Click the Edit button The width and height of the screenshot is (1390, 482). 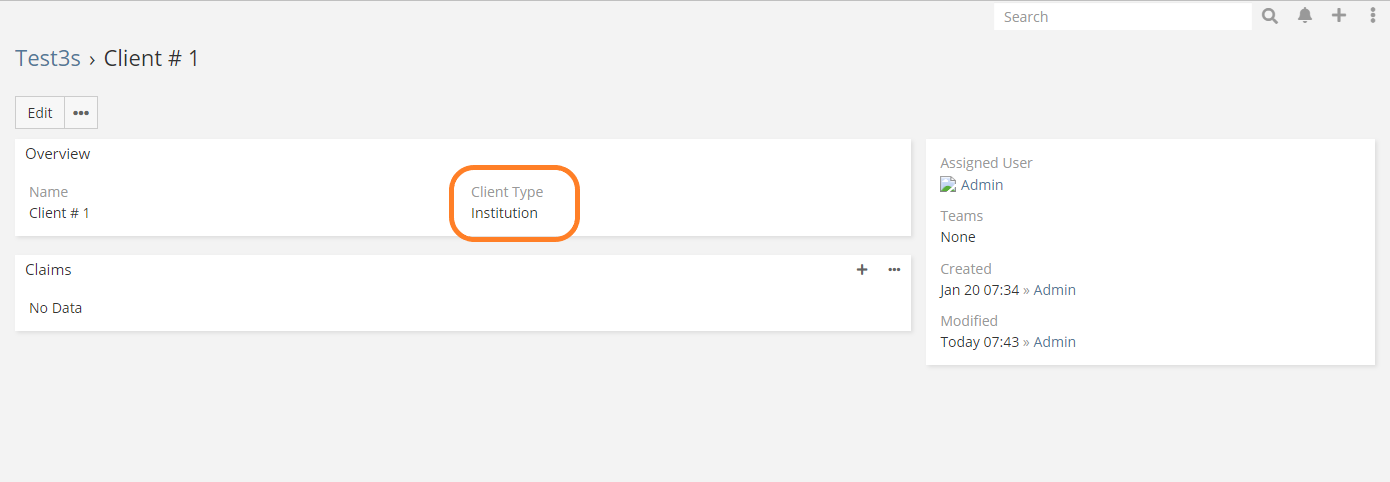[x=40, y=113]
